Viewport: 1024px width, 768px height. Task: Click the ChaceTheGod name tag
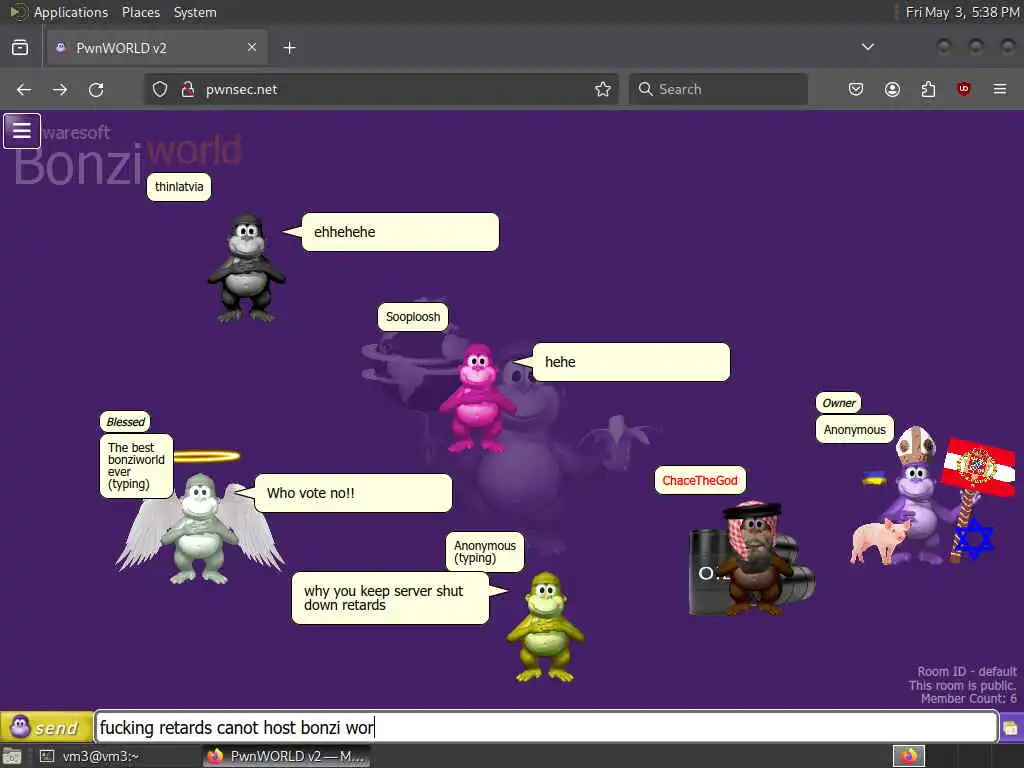coord(700,481)
